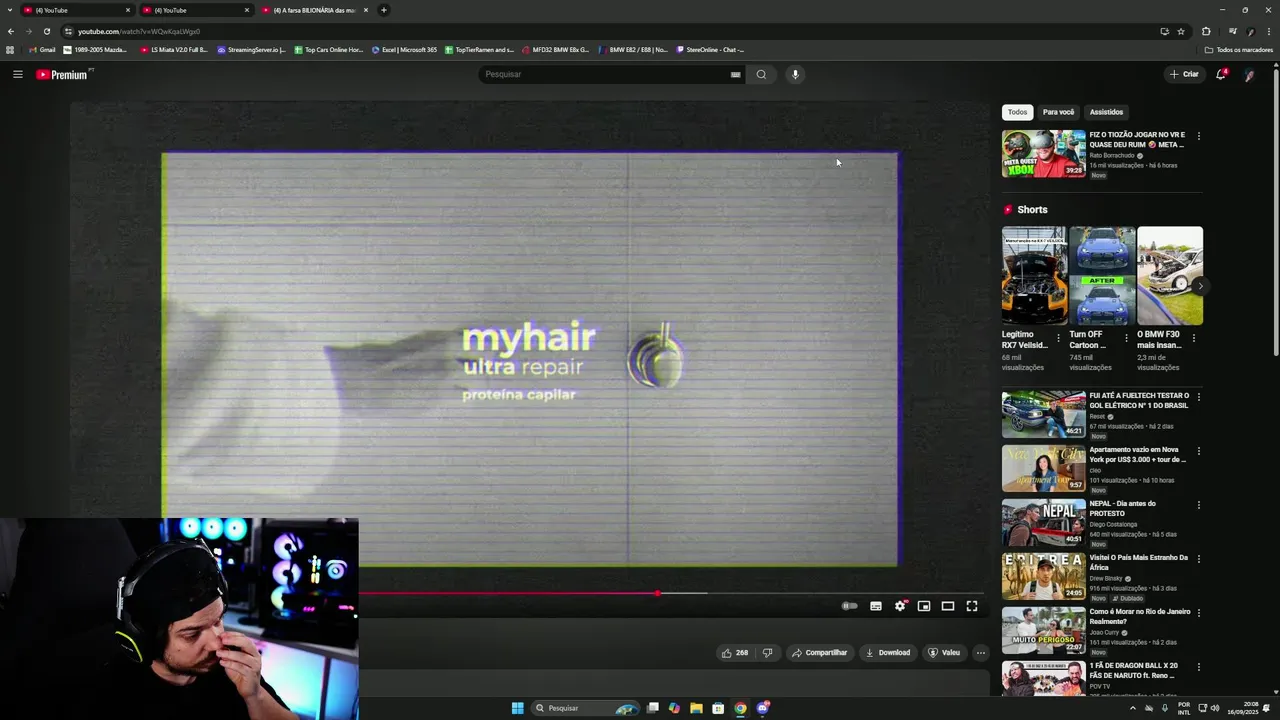The width and height of the screenshot is (1280, 720).
Task: Dislike the video
Action: [767, 653]
